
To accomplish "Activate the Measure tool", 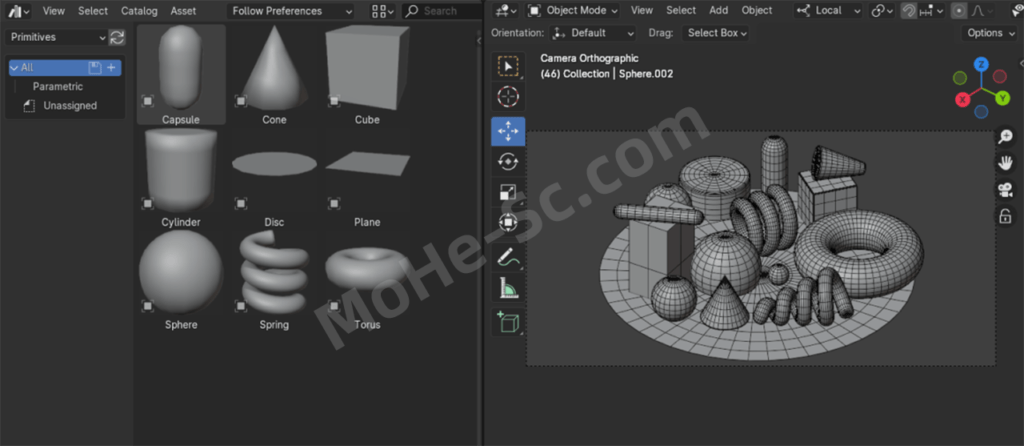I will pos(508,289).
